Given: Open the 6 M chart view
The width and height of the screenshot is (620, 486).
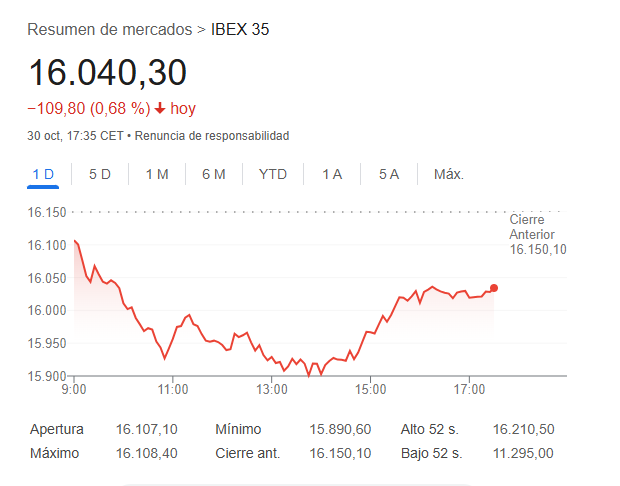Looking at the screenshot, I should pyautogui.click(x=213, y=174).
